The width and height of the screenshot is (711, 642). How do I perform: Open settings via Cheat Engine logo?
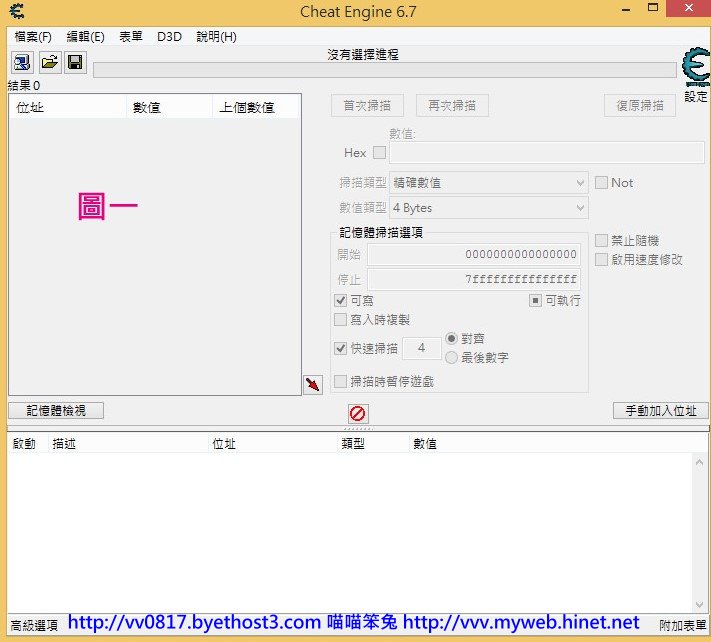pyautogui.click(x=696, y=67)
